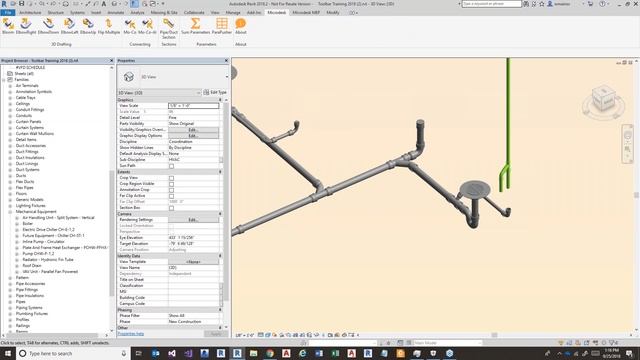The image size is (640, 360).
Task: Collapse the Mechanical Equipment node
Action: pos(10,212)
